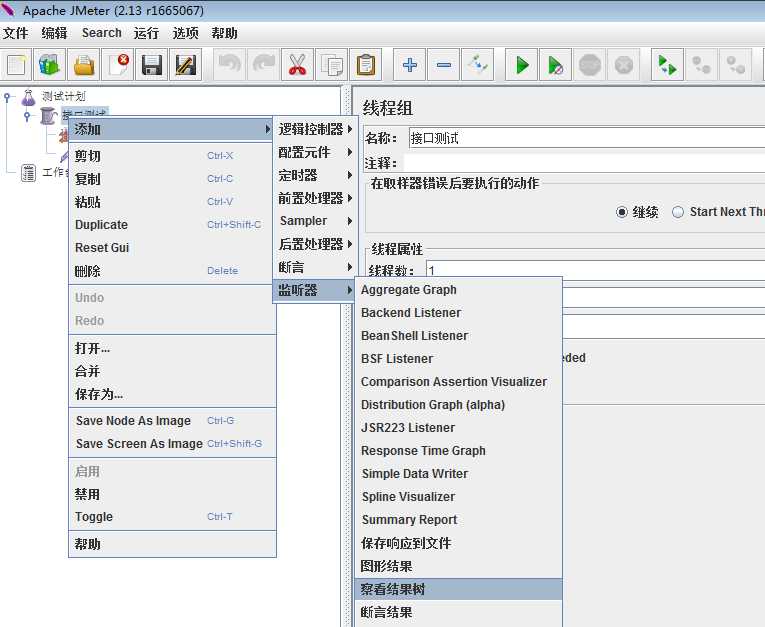The height and width of the screenshot is (627, 765).
Task: Click the New test plan toolbar icon
Action: tap(16, 64)
